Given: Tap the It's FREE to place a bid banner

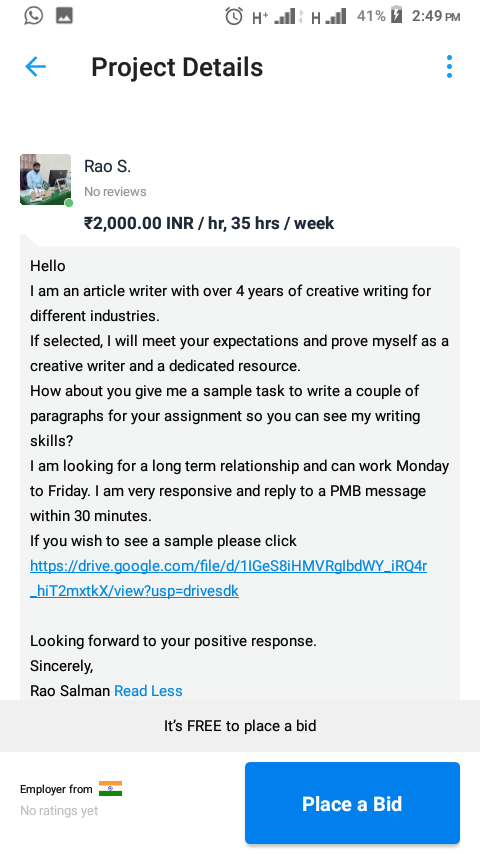Looking at the screenshot, I should (240, 726).
